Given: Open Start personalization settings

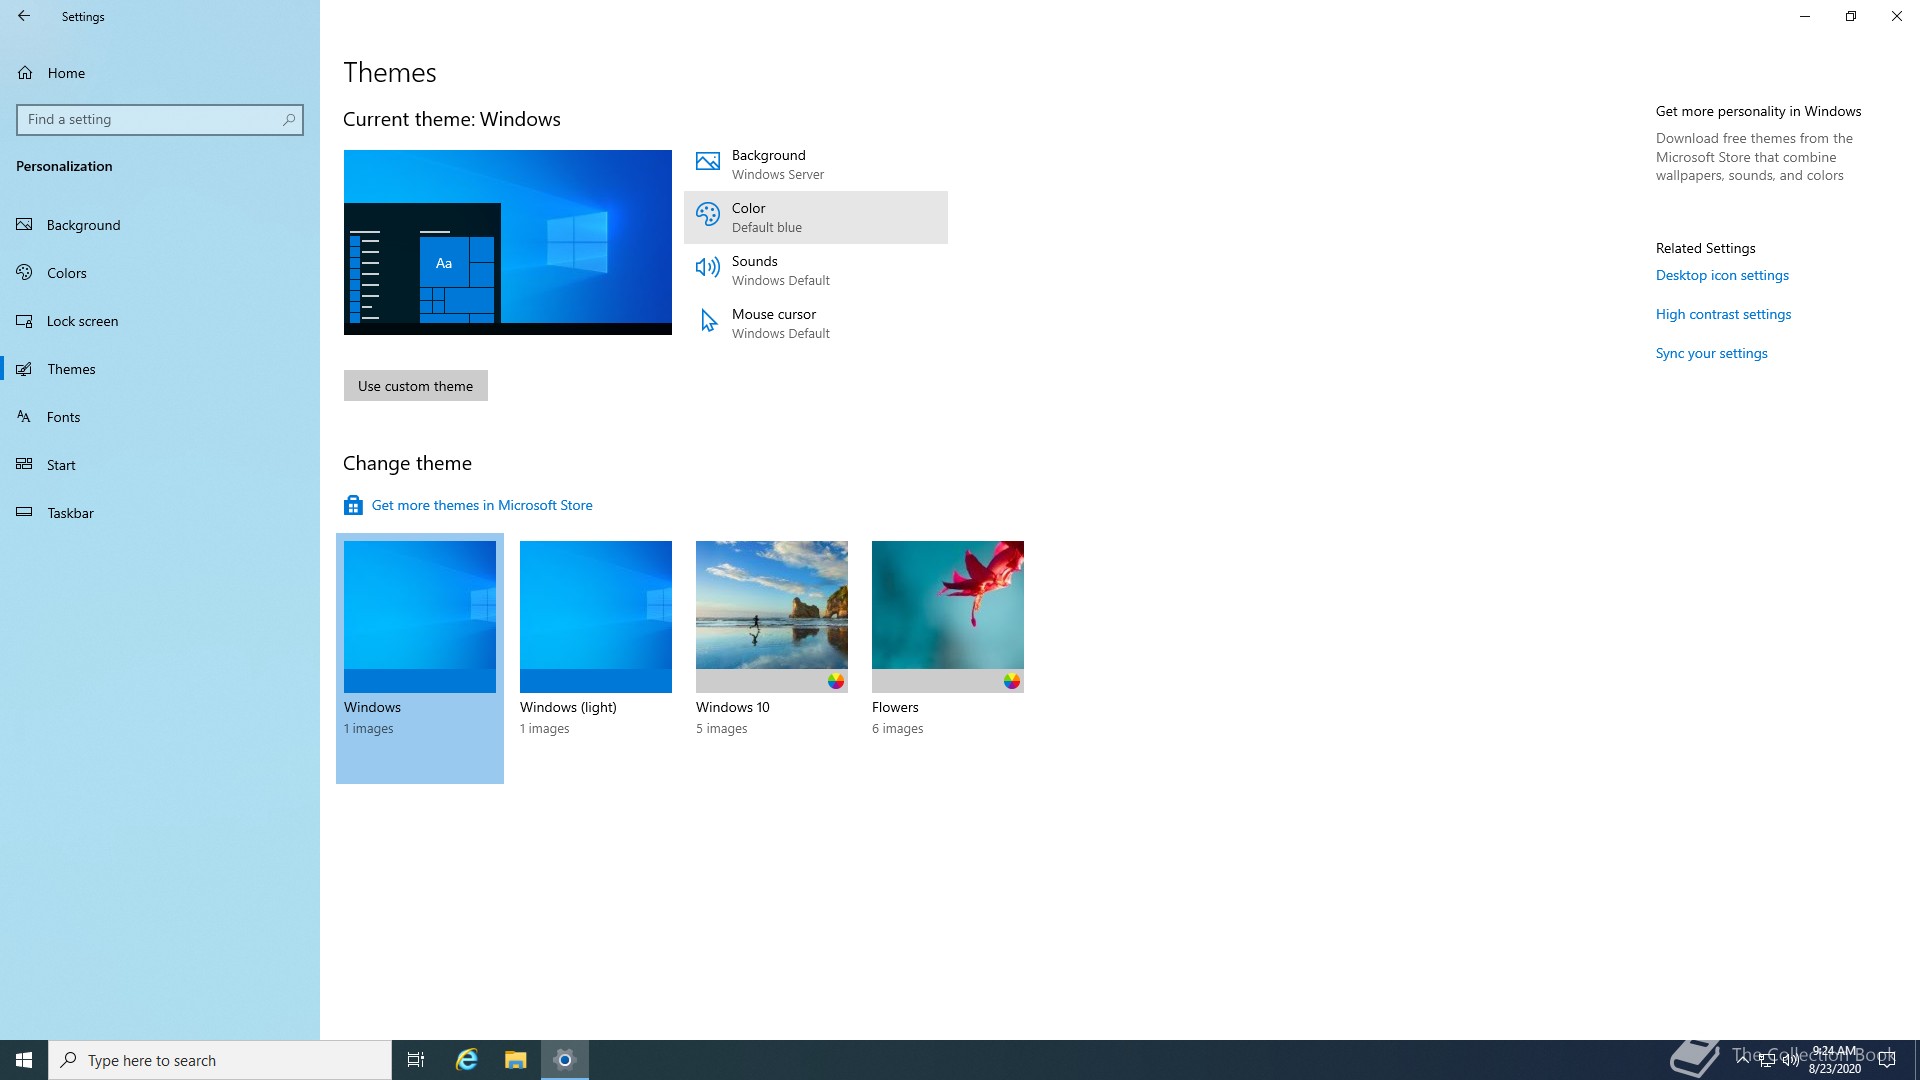Looking at the screenshot, I should click(x=160, y=465).
